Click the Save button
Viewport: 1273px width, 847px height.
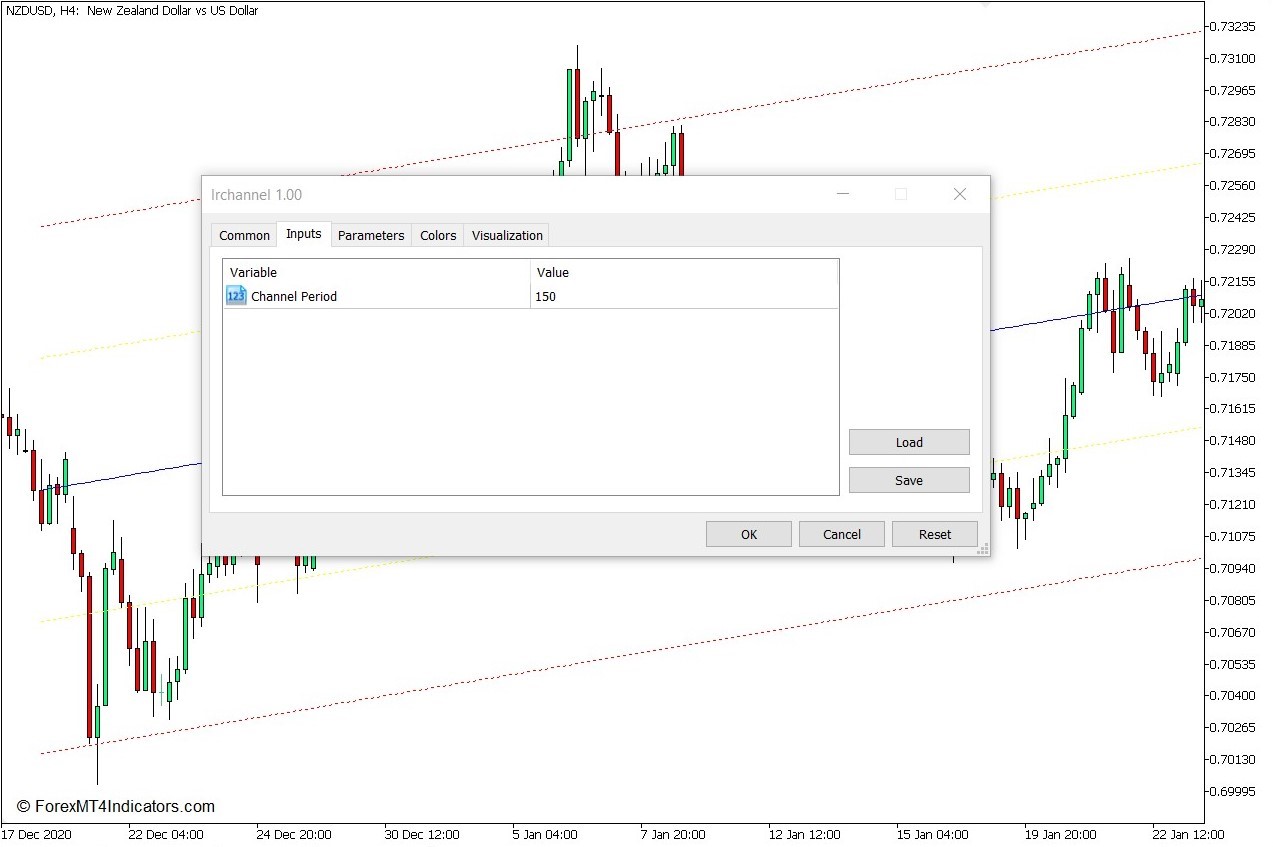909,480
